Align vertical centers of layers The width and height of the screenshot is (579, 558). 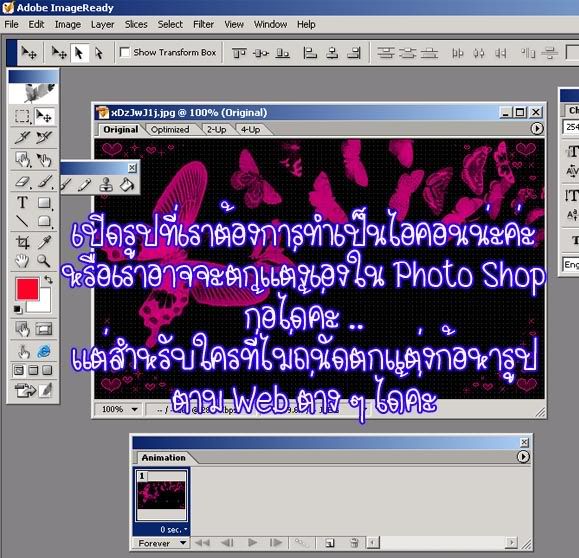(261, 53)
